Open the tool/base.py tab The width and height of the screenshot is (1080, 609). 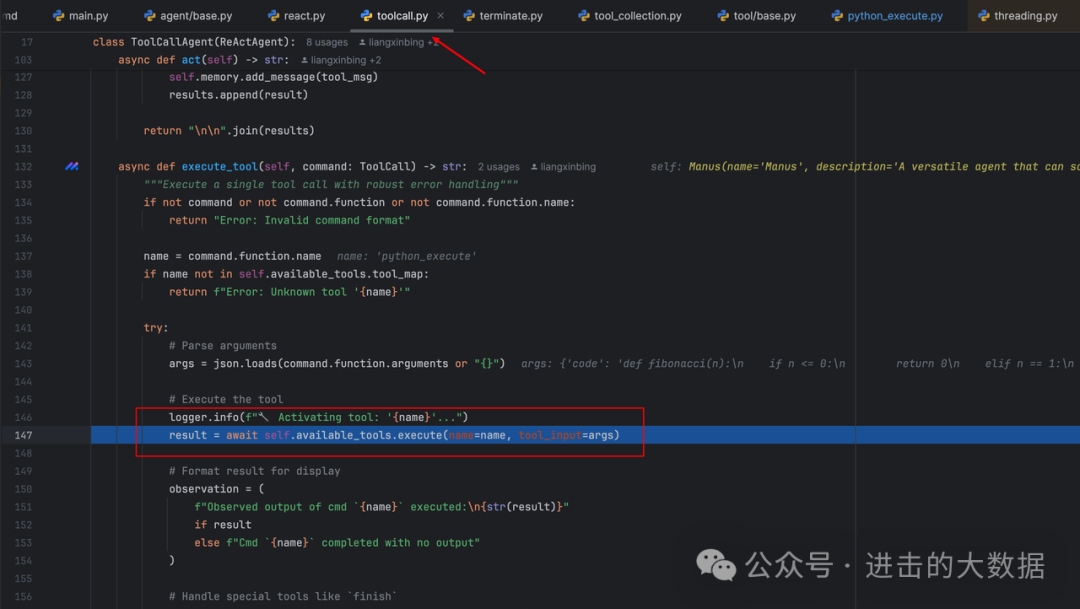757,15
